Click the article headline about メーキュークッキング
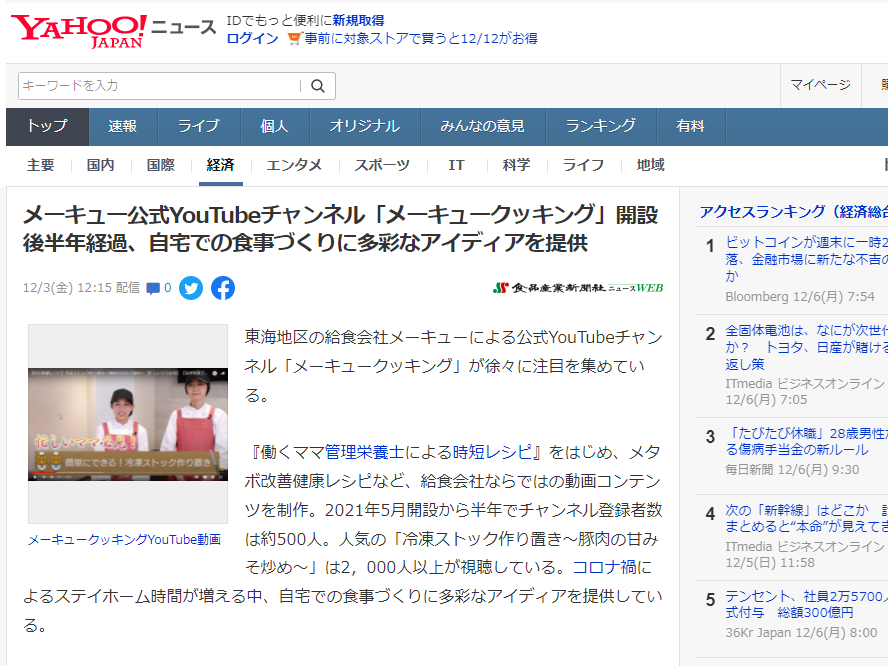The height and width of the screenshot is (666, 888). (x=340, y=229)
